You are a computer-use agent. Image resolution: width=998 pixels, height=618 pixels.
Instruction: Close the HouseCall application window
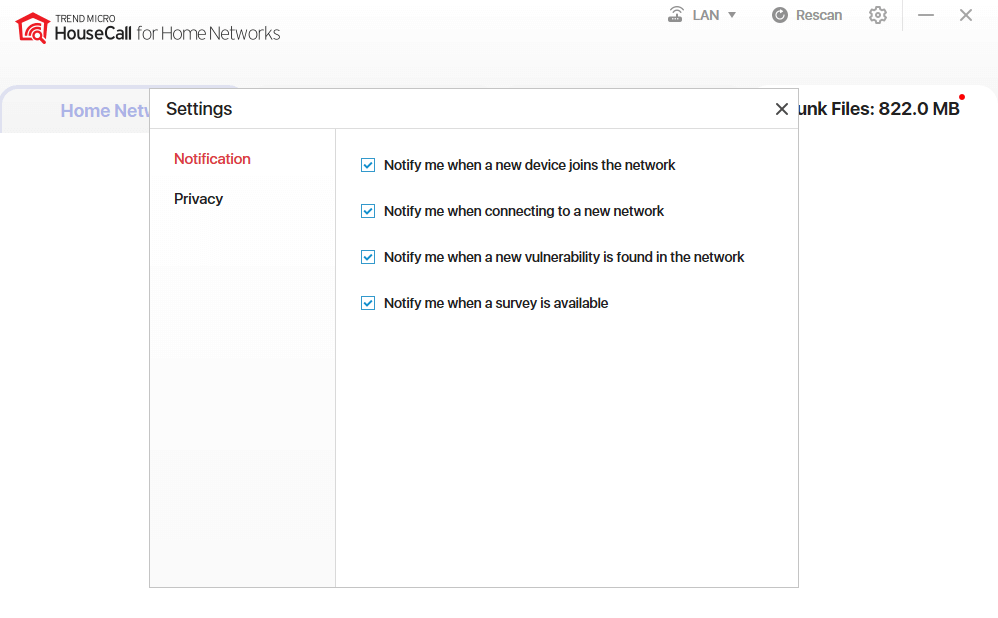coord(966,15)
